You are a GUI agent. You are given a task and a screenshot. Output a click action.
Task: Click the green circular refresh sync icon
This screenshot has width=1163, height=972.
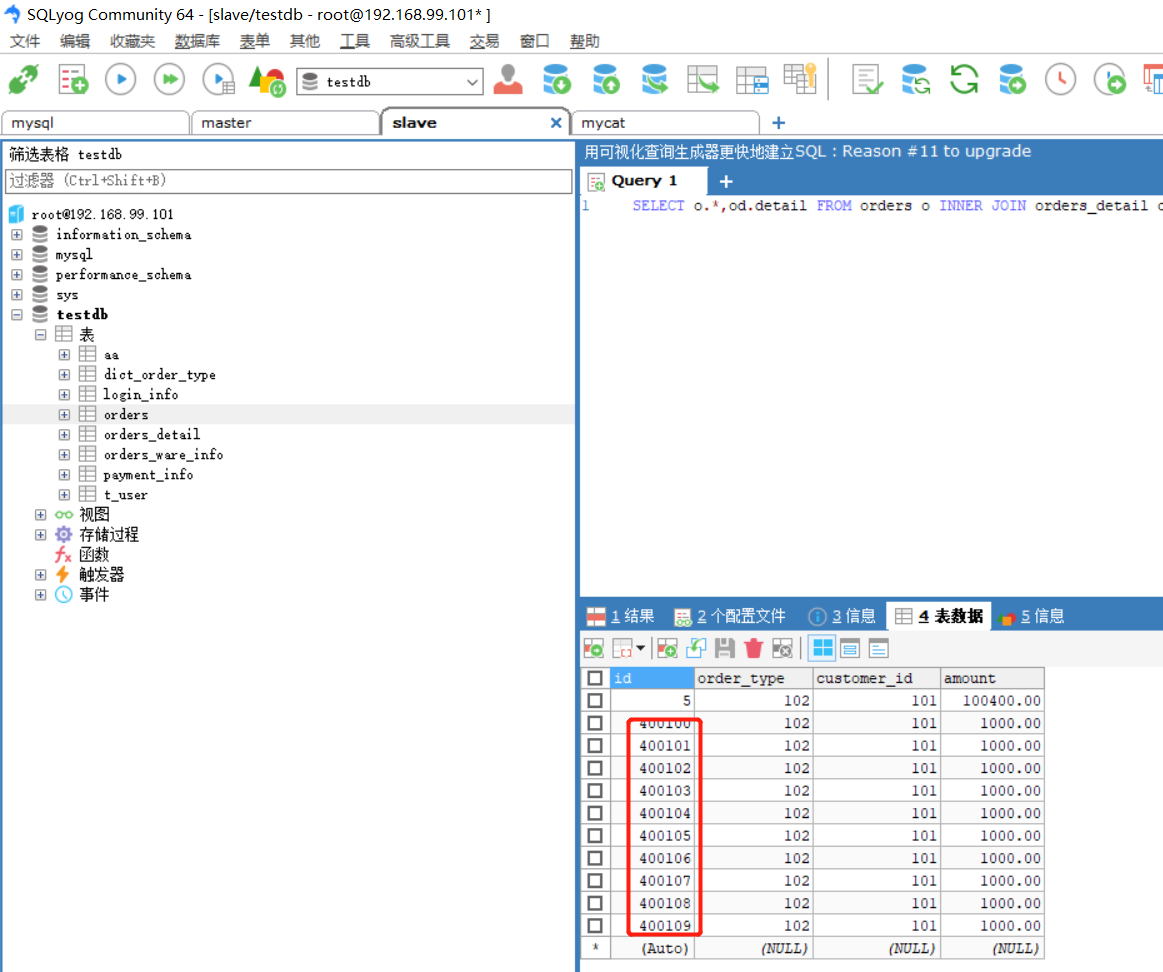point(963,79)
